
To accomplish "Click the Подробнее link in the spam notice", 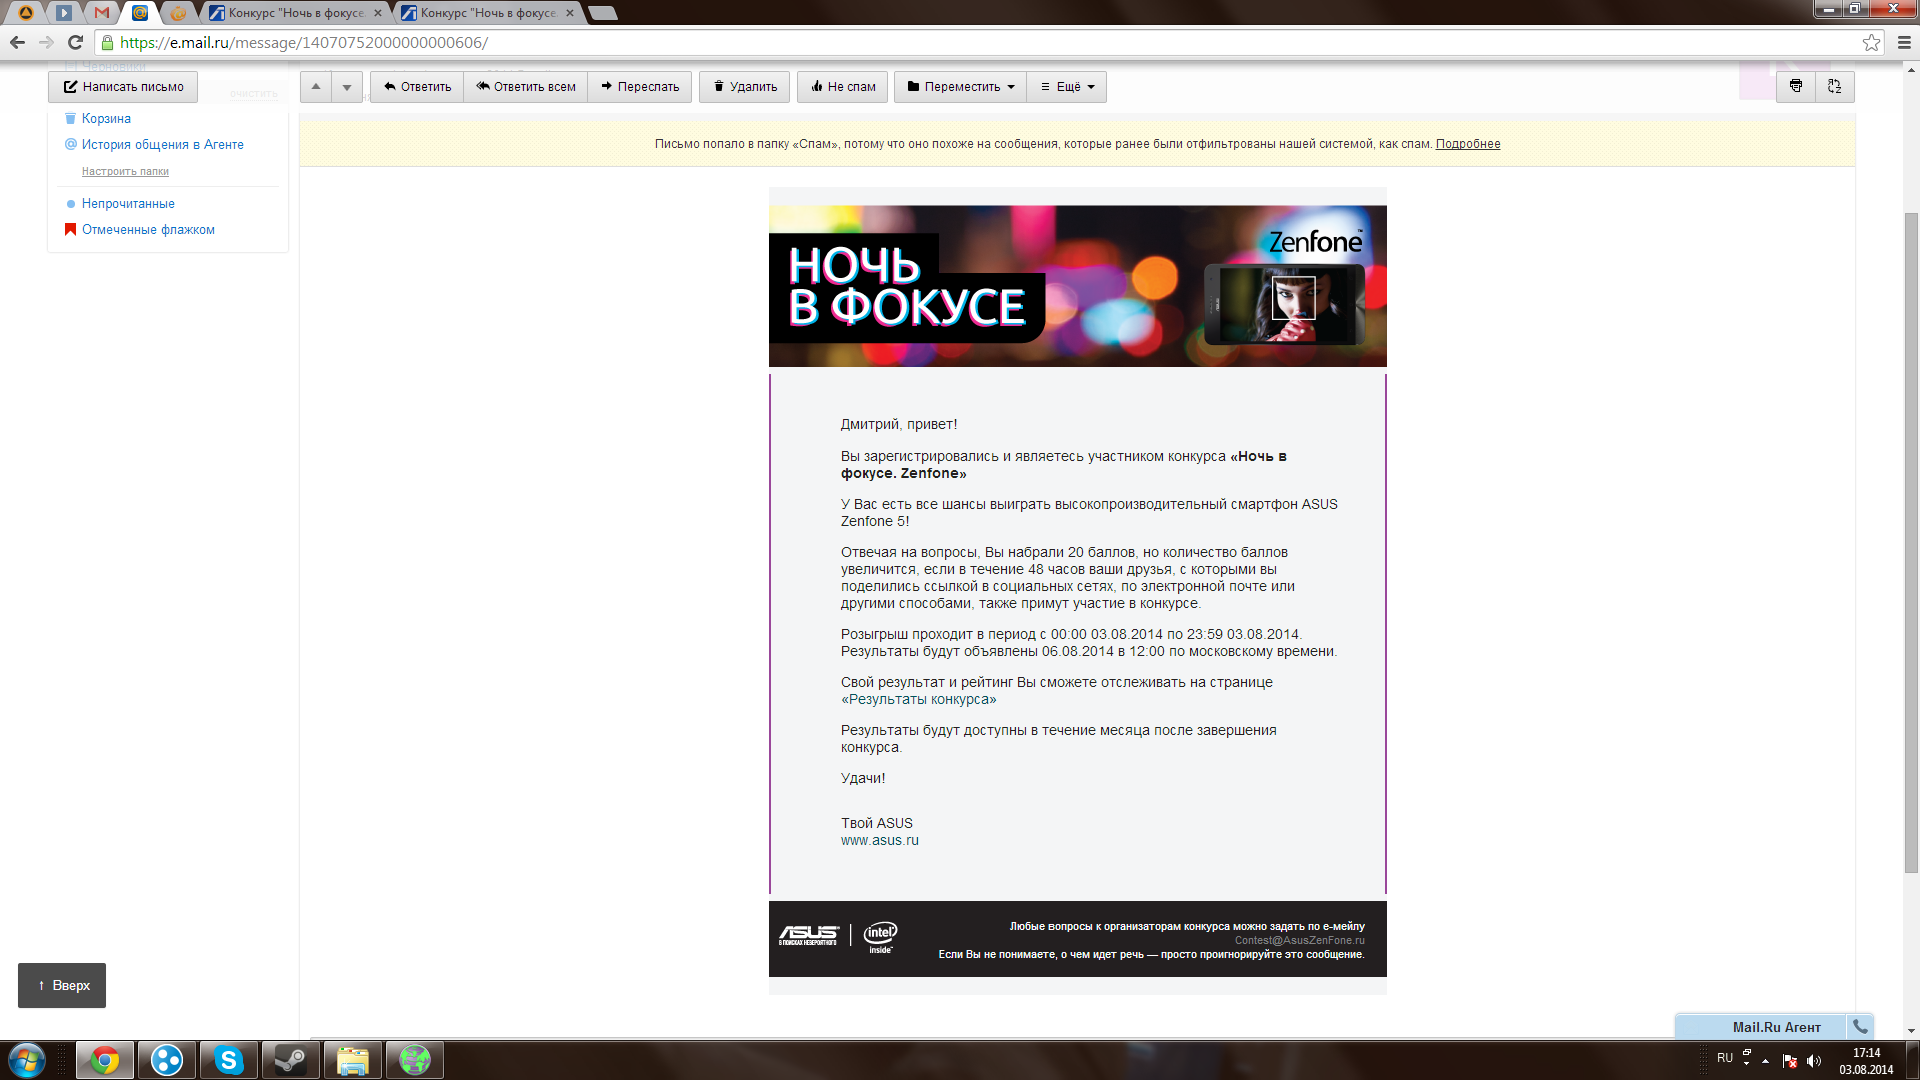I will [x=1468, y=144].
